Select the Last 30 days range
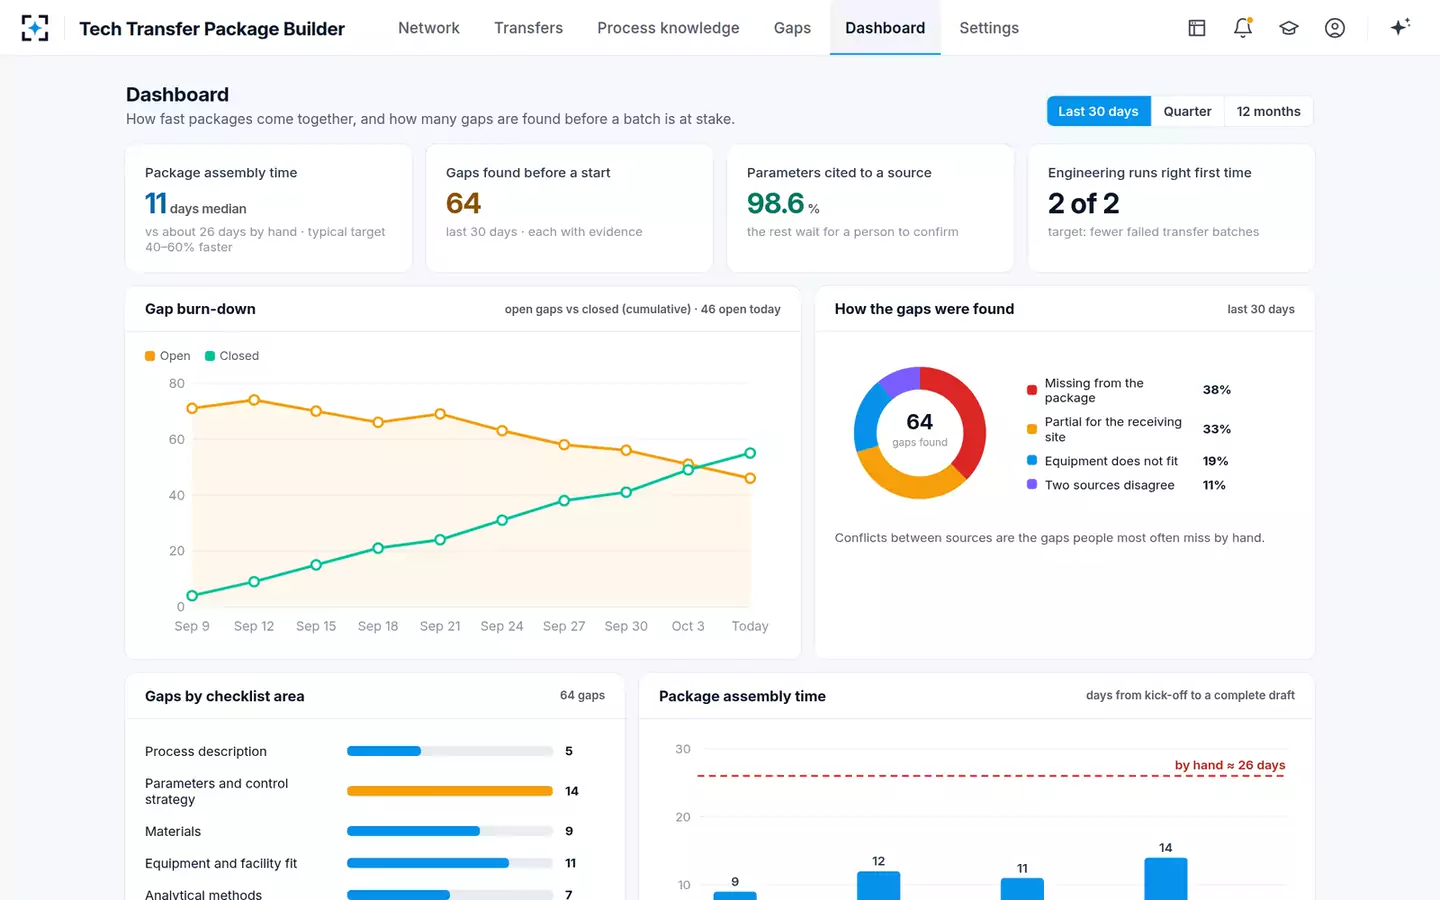The image size is (1440, 900). tap(1098, 111)
